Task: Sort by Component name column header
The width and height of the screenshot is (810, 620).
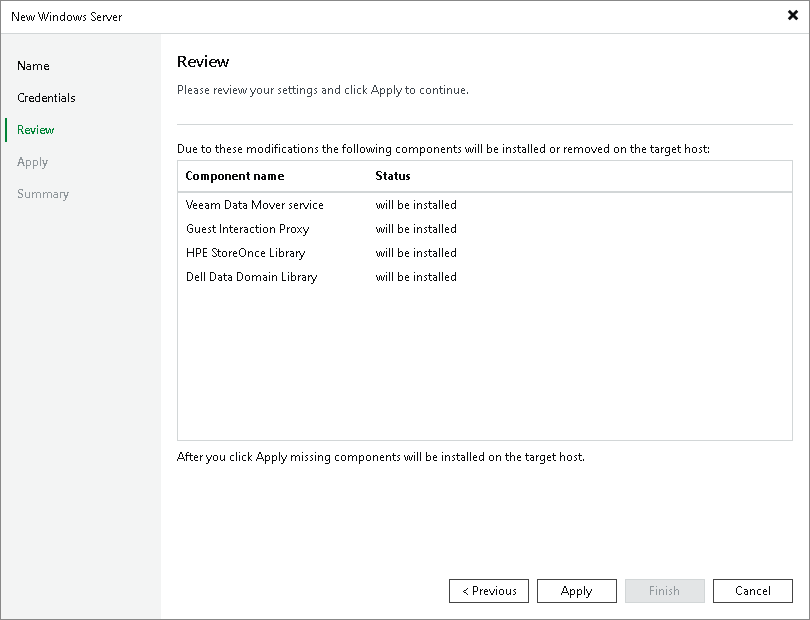Action: (235, 176)
